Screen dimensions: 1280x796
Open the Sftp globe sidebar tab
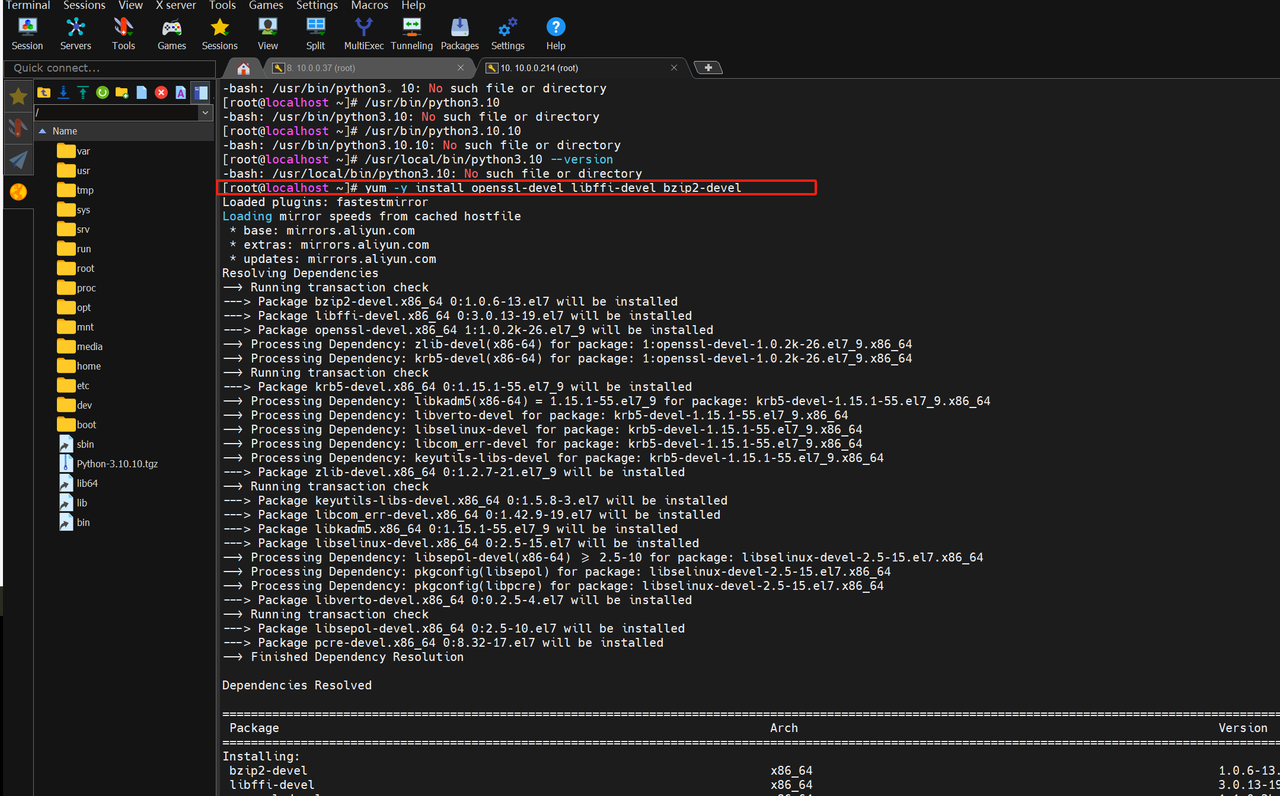coord(18,192)
